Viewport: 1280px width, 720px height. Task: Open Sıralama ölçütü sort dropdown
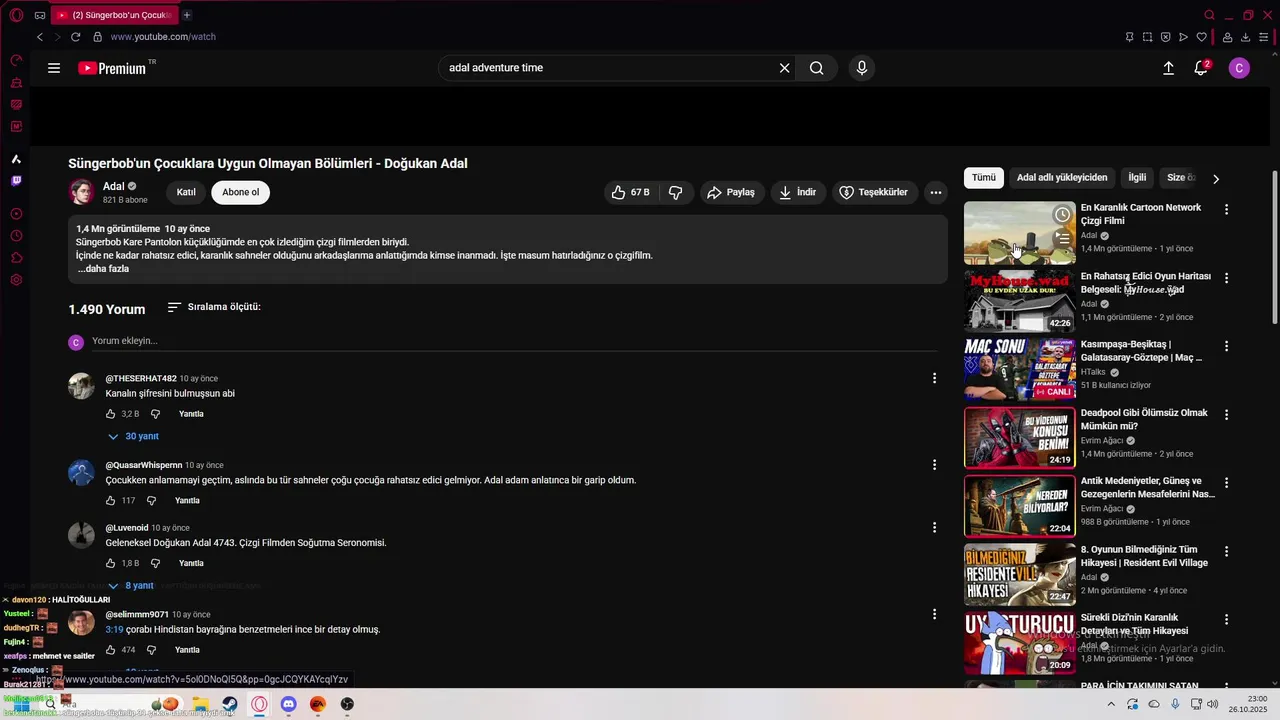point(214,307)
